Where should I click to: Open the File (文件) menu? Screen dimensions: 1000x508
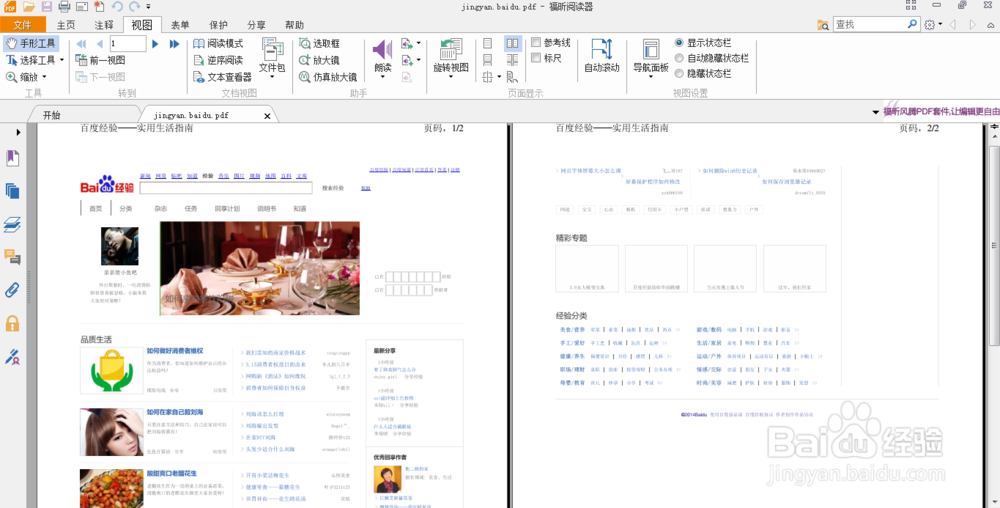coord(22,25)
